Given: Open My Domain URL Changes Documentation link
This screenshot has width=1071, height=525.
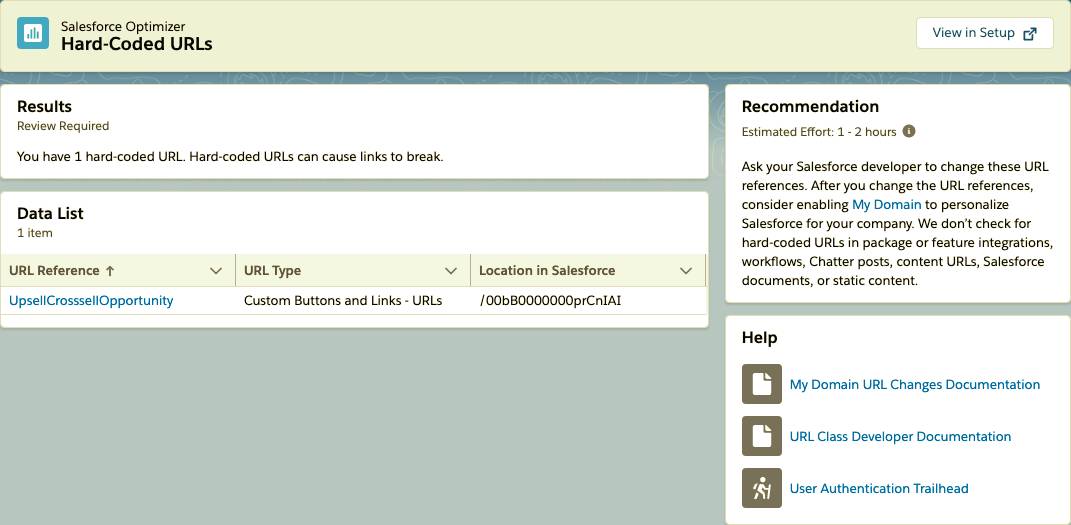Looking at the screenshot, I should 915,384.
